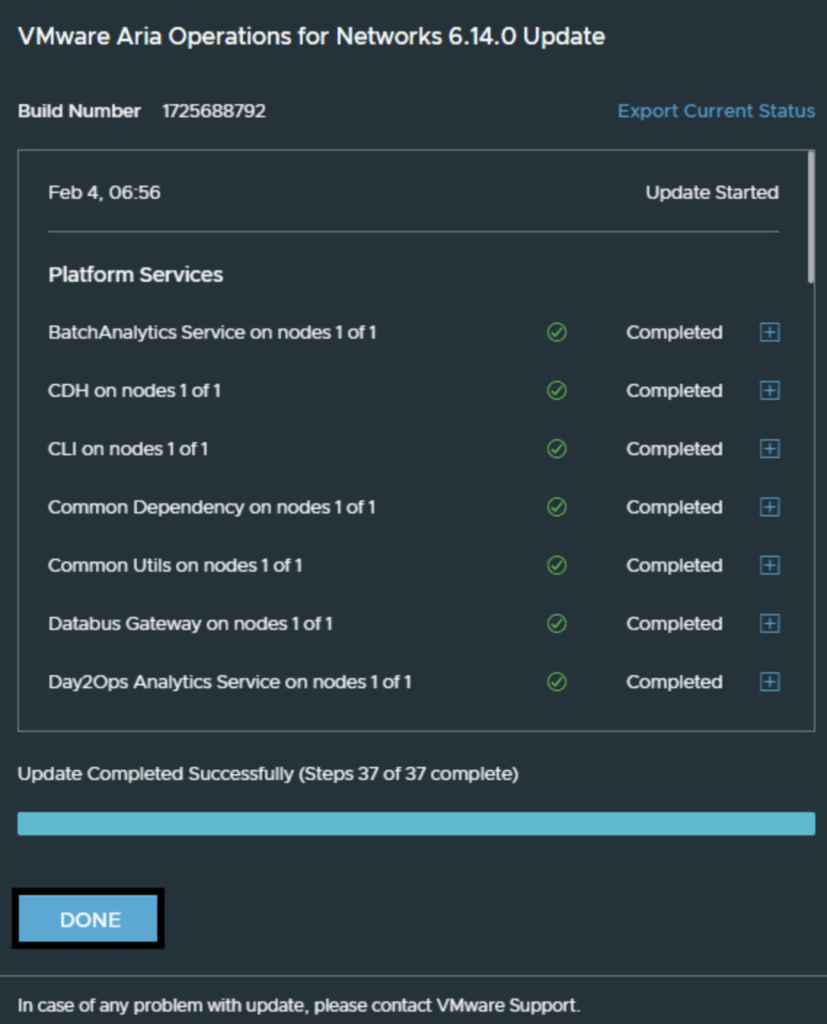
Task: Select the Platform Services section heading
Action: tap(135, 274)
